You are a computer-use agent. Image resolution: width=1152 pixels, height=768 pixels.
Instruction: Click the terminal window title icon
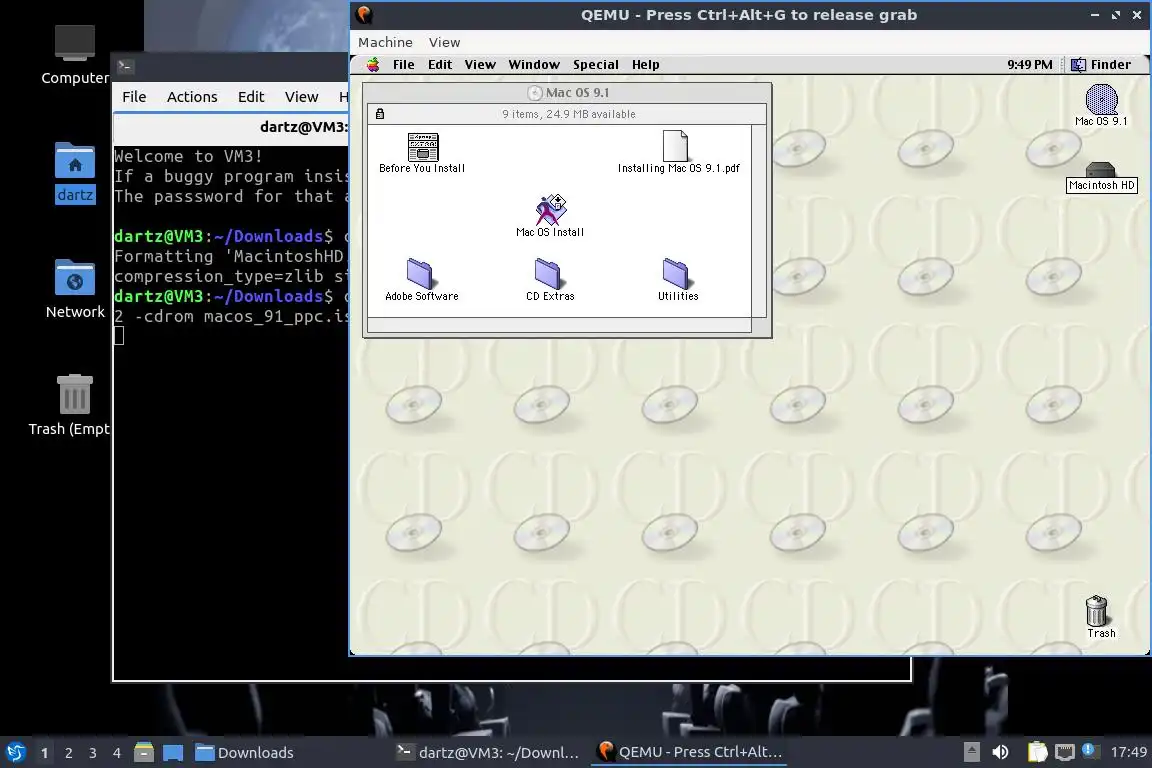pos(125,66)
